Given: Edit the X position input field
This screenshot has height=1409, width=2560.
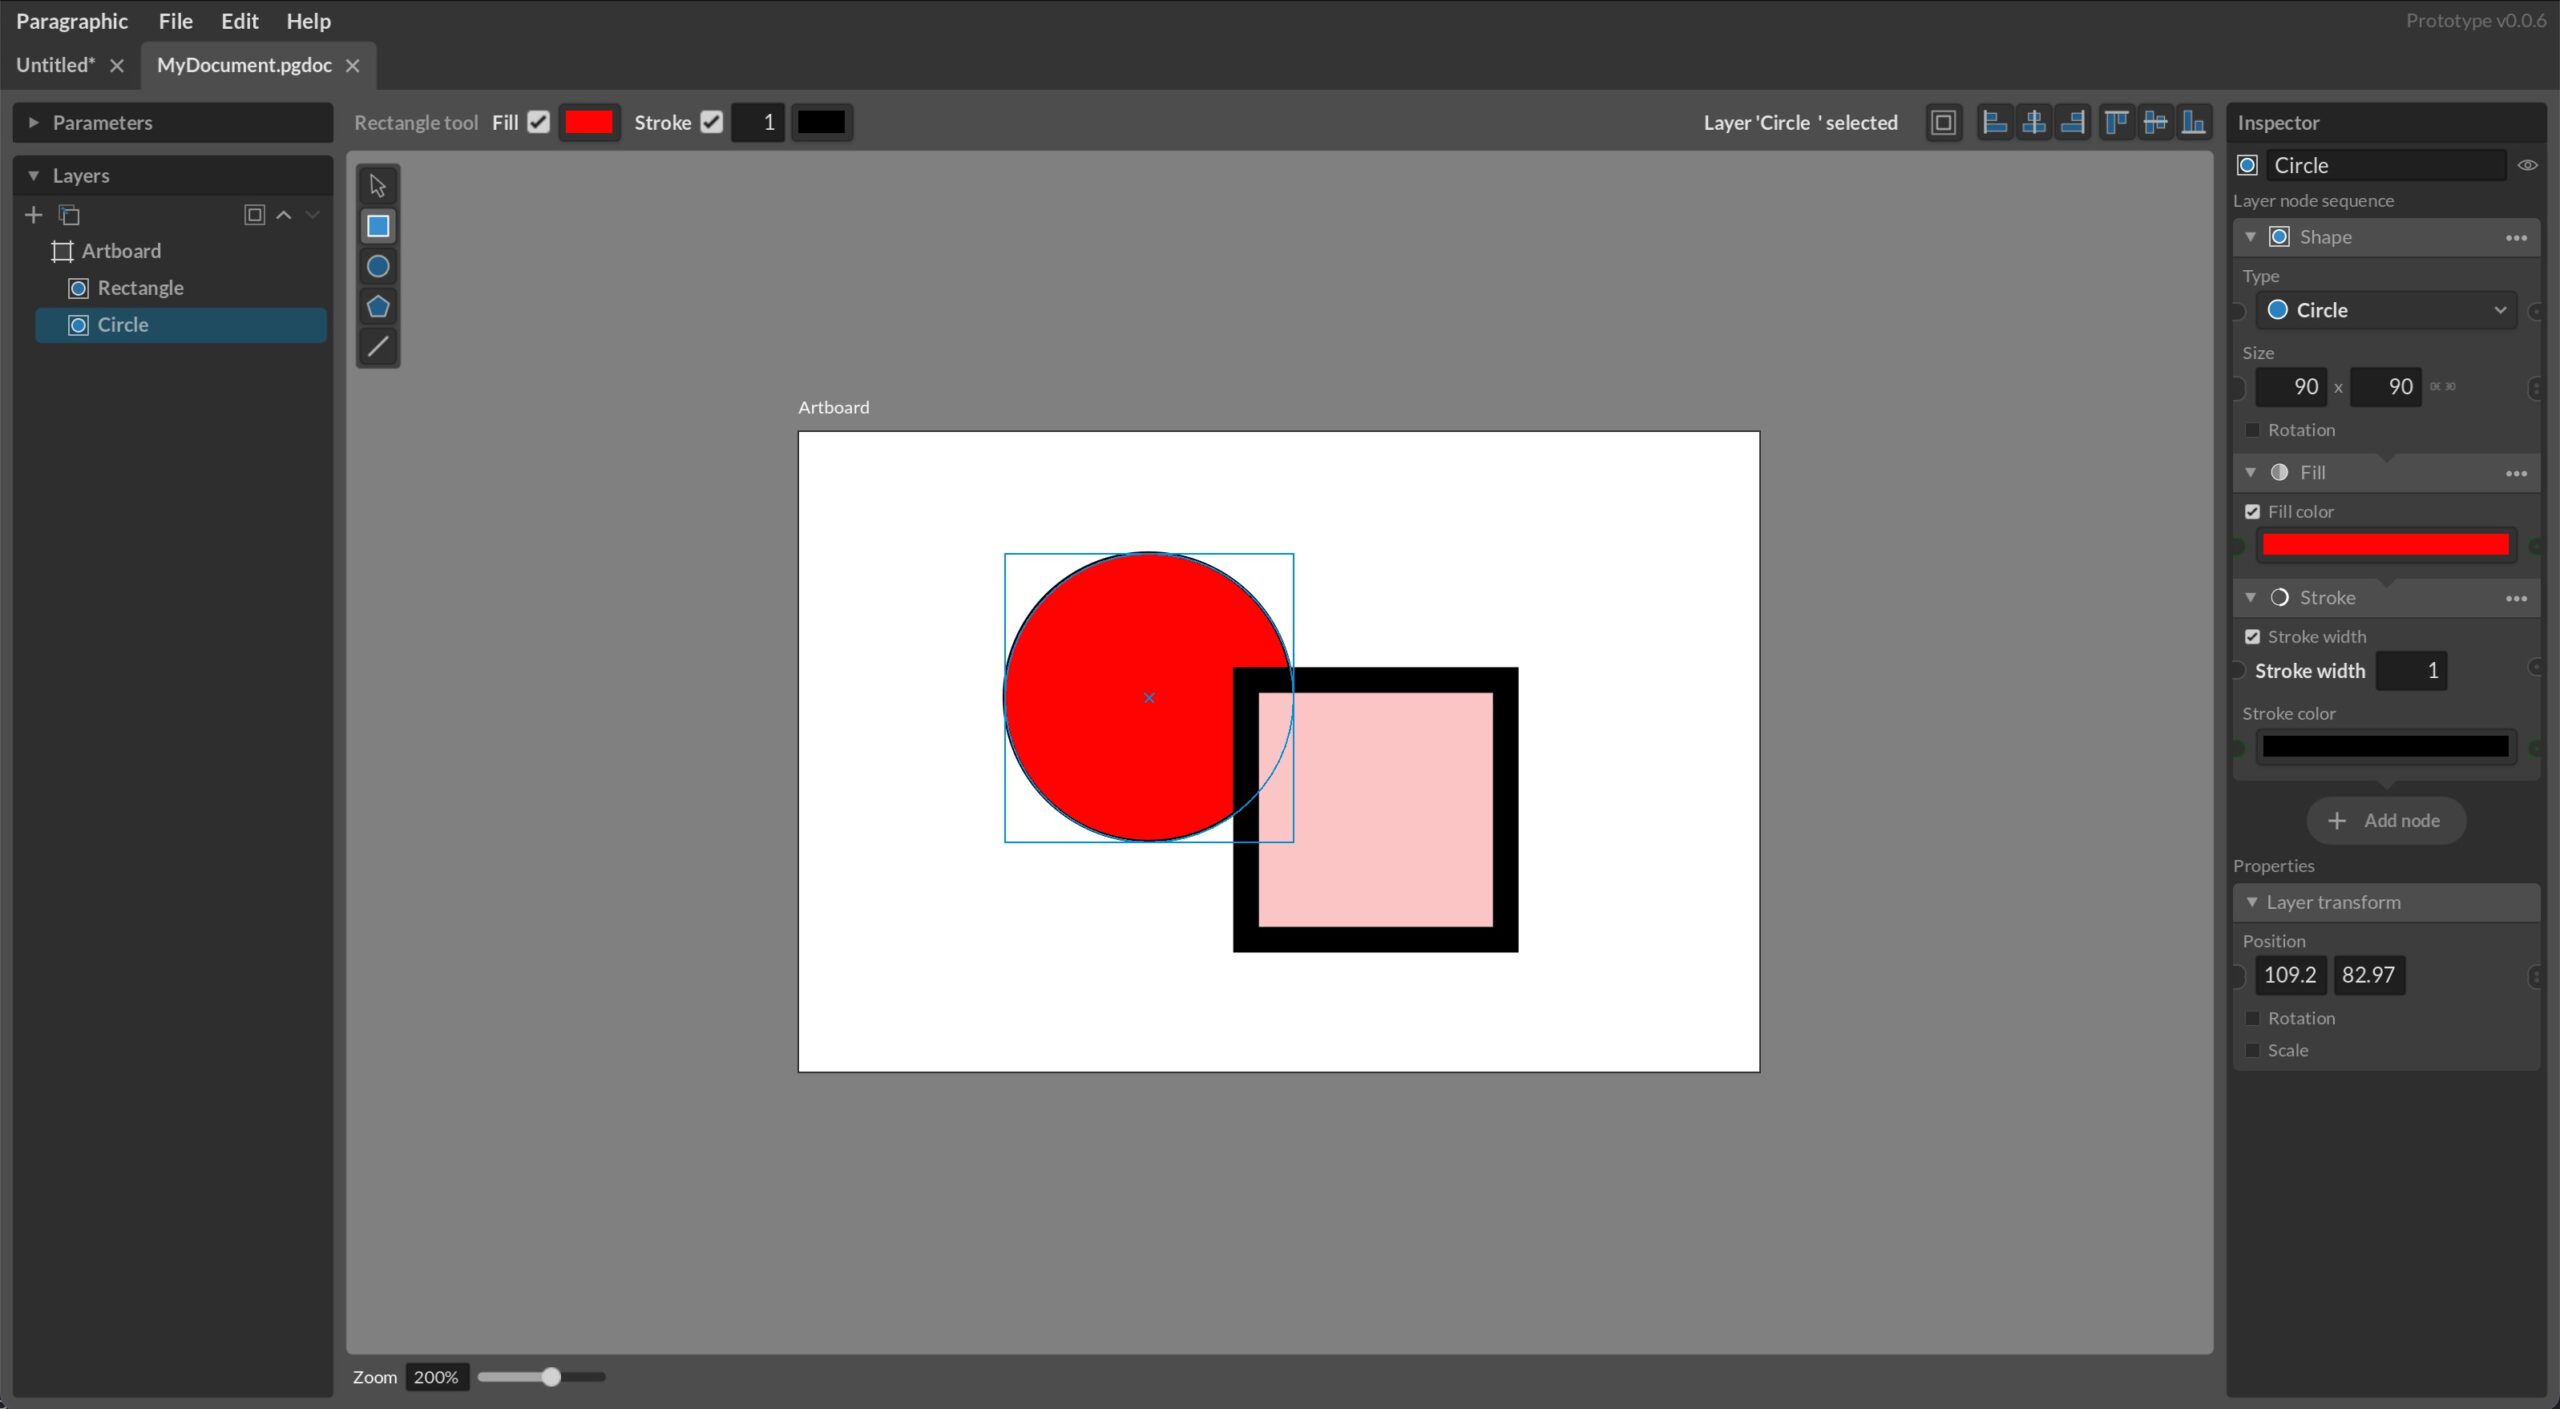Looking at the screenshot, I should tap(2289, 973).
